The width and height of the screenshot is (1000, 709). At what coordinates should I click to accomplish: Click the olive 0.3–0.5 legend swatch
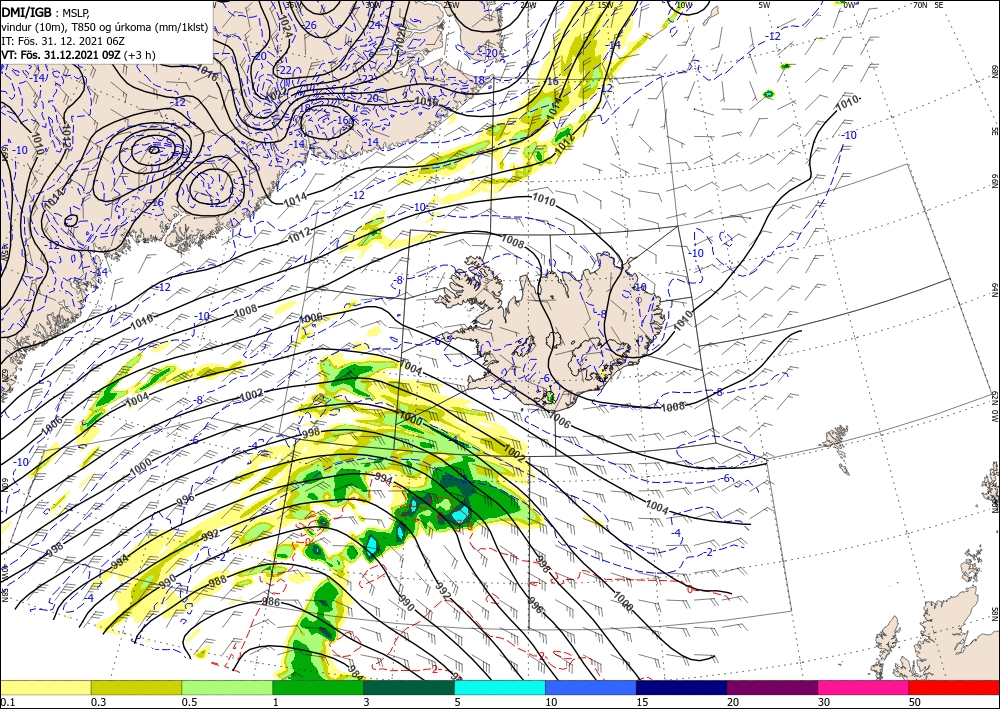pyautogui.click(x=136, y=687)
